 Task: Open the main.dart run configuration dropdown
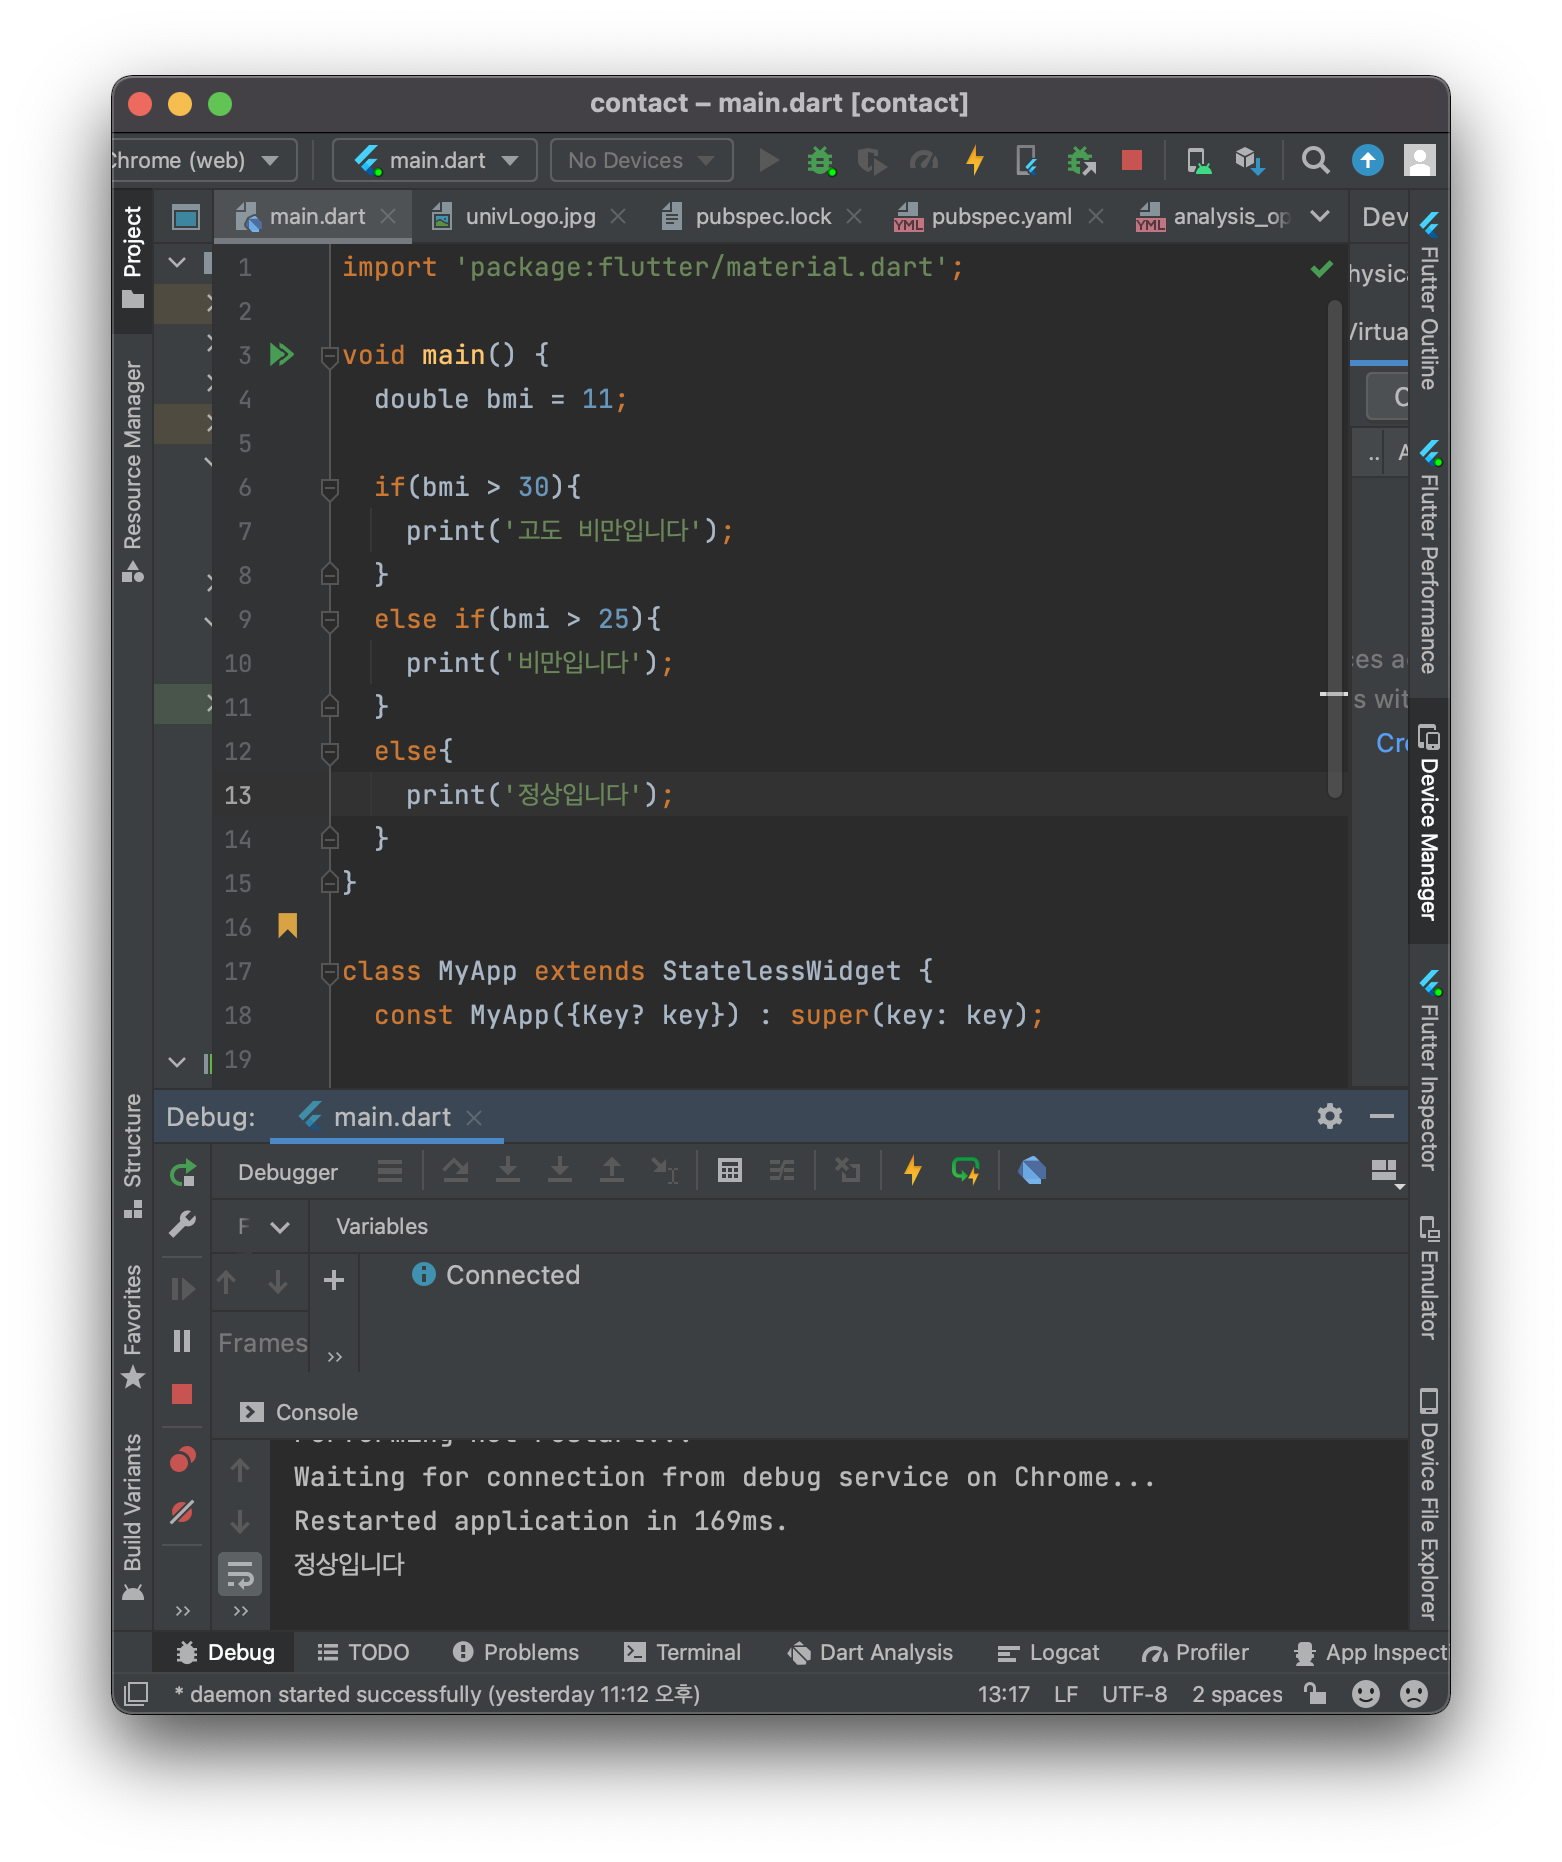435,160
